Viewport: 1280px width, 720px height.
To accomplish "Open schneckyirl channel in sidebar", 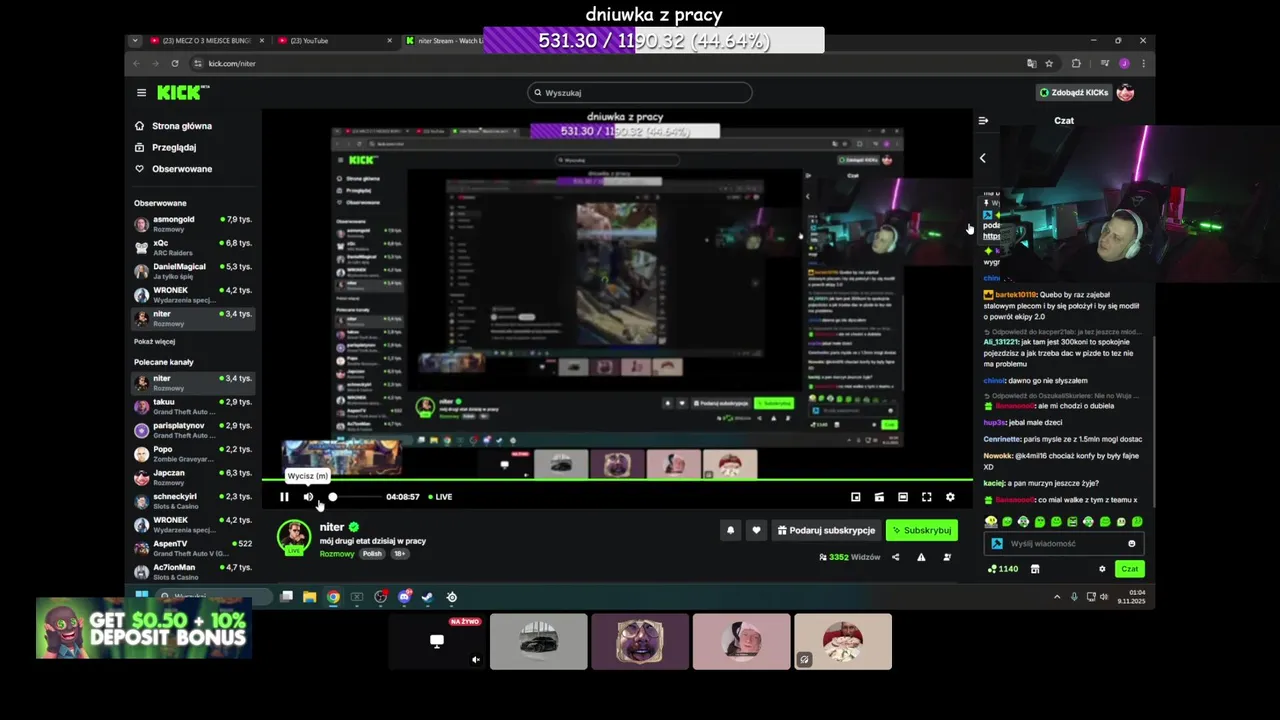I will click(192, 501).
